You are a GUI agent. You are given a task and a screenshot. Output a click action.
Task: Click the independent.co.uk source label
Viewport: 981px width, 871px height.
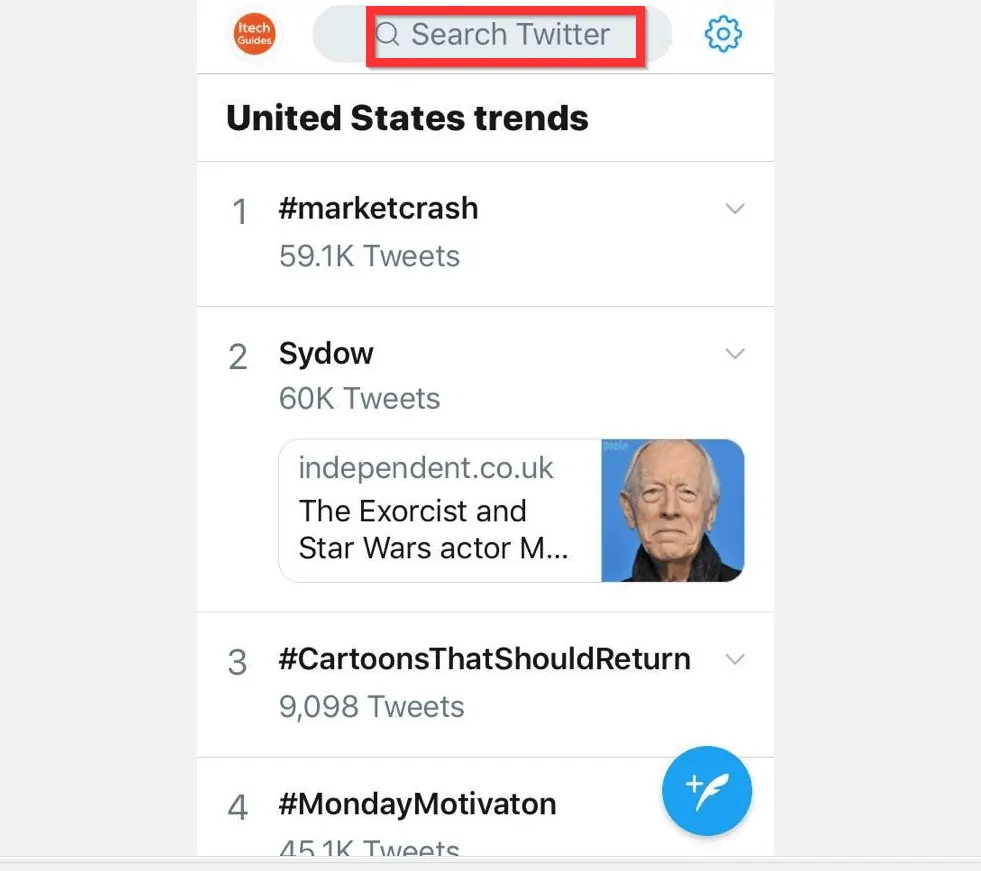tap(426, 468)
